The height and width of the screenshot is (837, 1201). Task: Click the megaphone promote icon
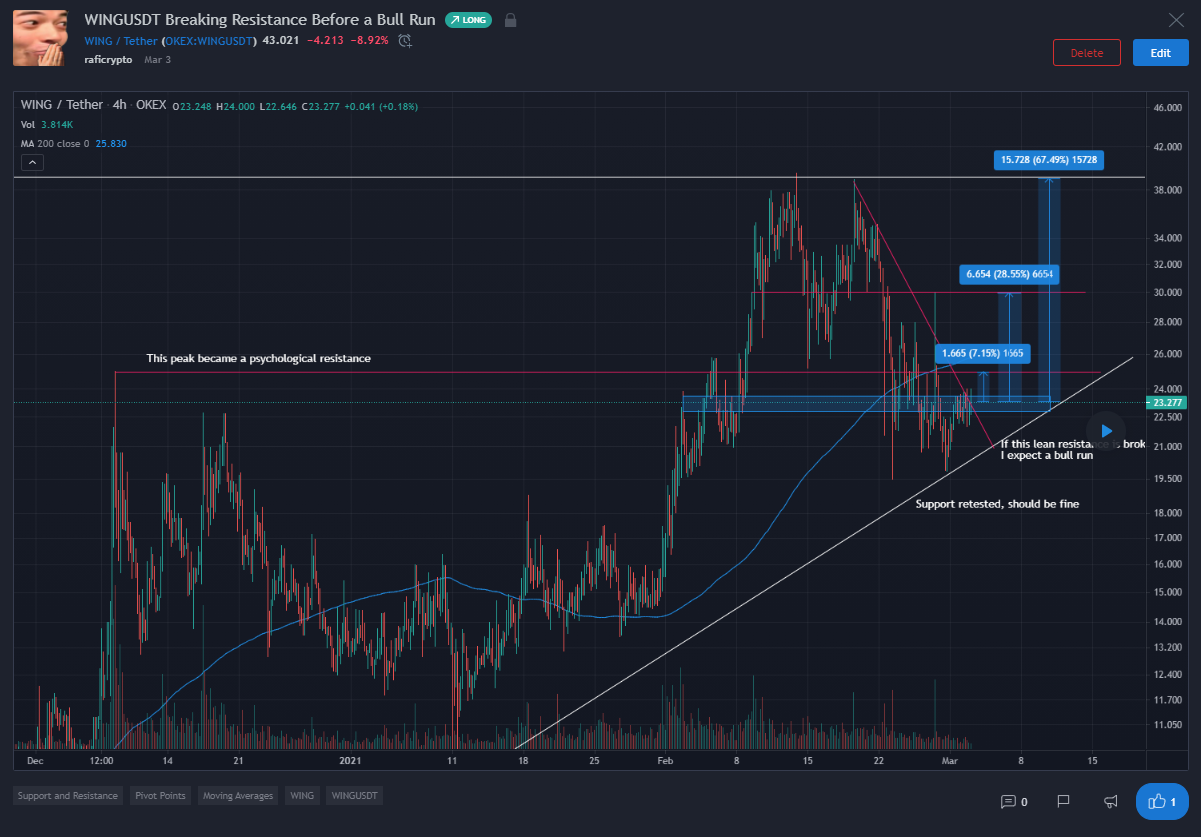click(1110, 801)
